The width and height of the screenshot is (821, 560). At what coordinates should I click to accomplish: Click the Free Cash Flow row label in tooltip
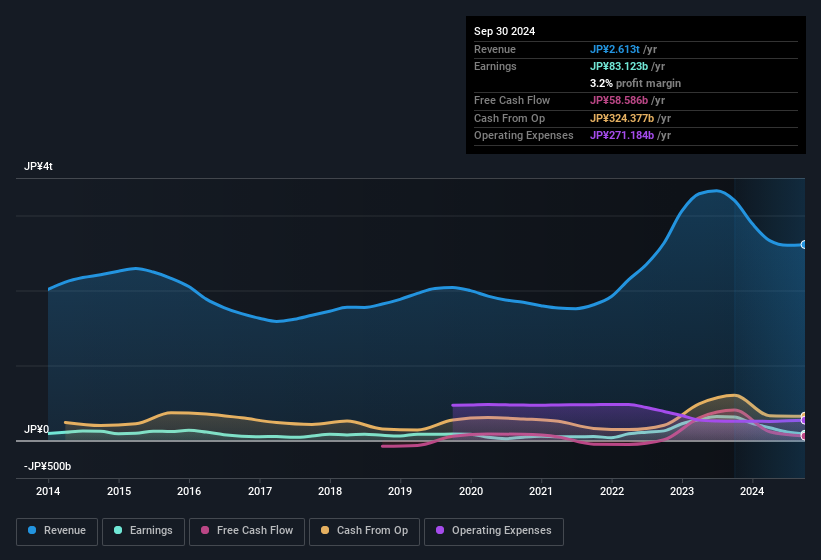click(x=512, y=100)
